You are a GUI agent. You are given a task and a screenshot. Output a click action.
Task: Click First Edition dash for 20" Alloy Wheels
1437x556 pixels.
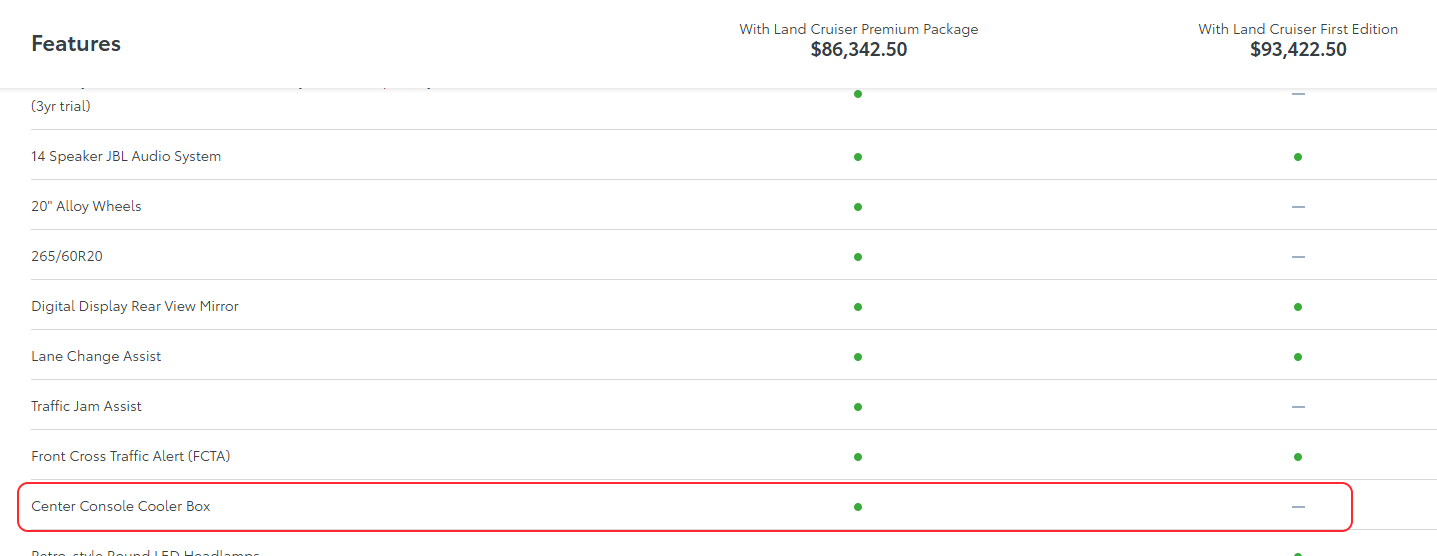[x=1298, y=207]
